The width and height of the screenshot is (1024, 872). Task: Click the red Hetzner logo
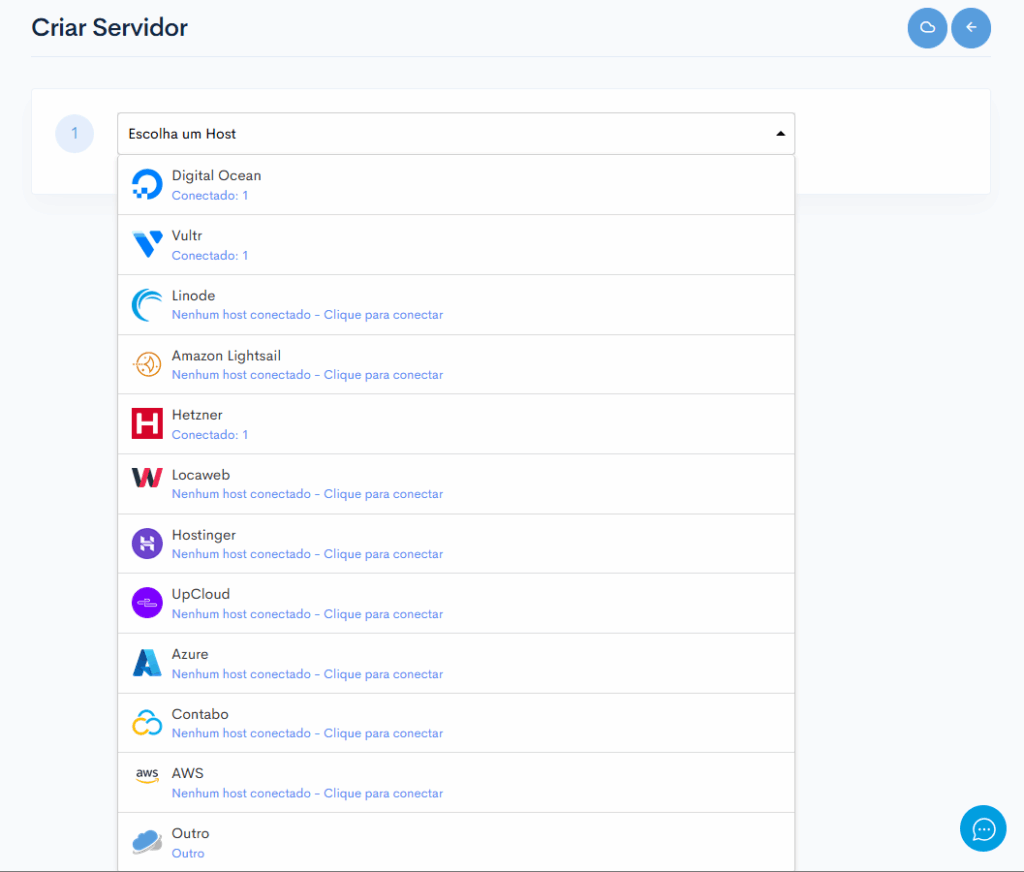click(147, 424)
